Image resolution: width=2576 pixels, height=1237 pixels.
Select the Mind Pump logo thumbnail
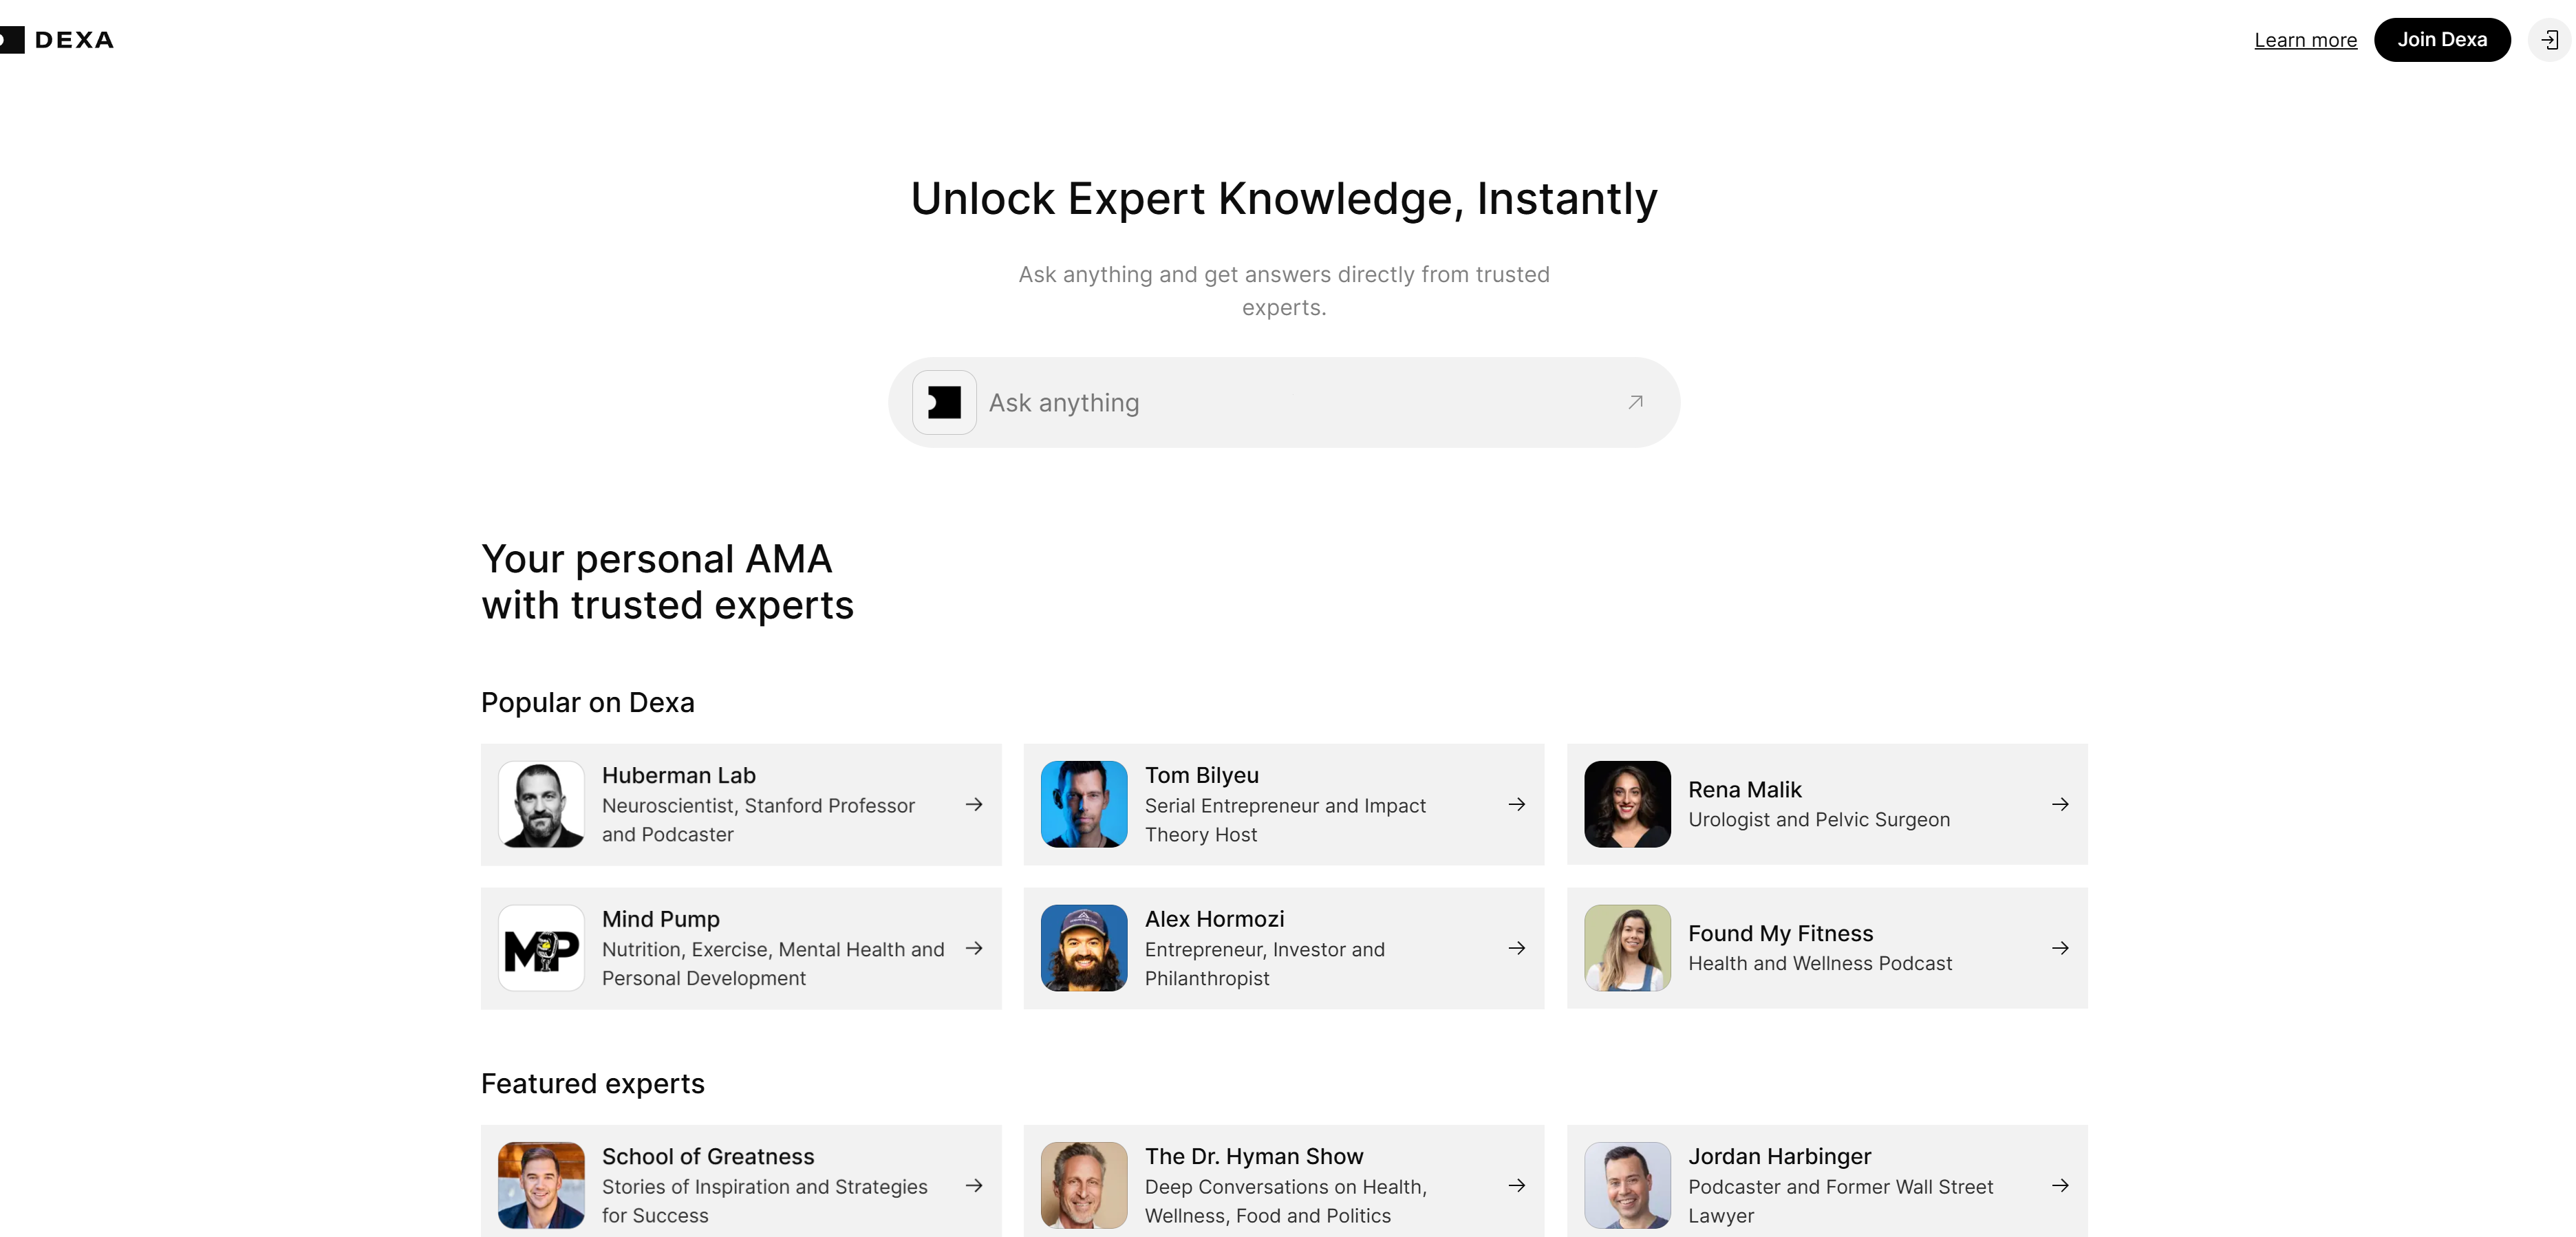click(541, 948)
